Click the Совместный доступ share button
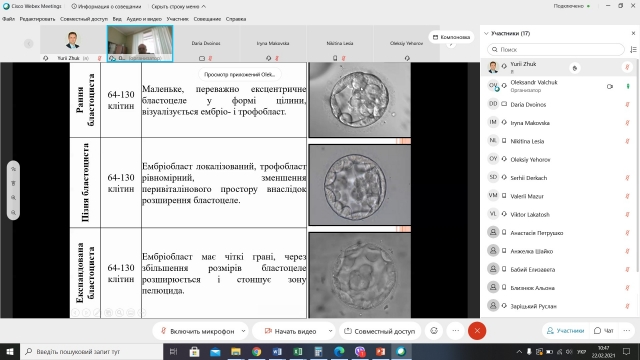The height and width of the screenshot is (360, 640). (380, 331)
